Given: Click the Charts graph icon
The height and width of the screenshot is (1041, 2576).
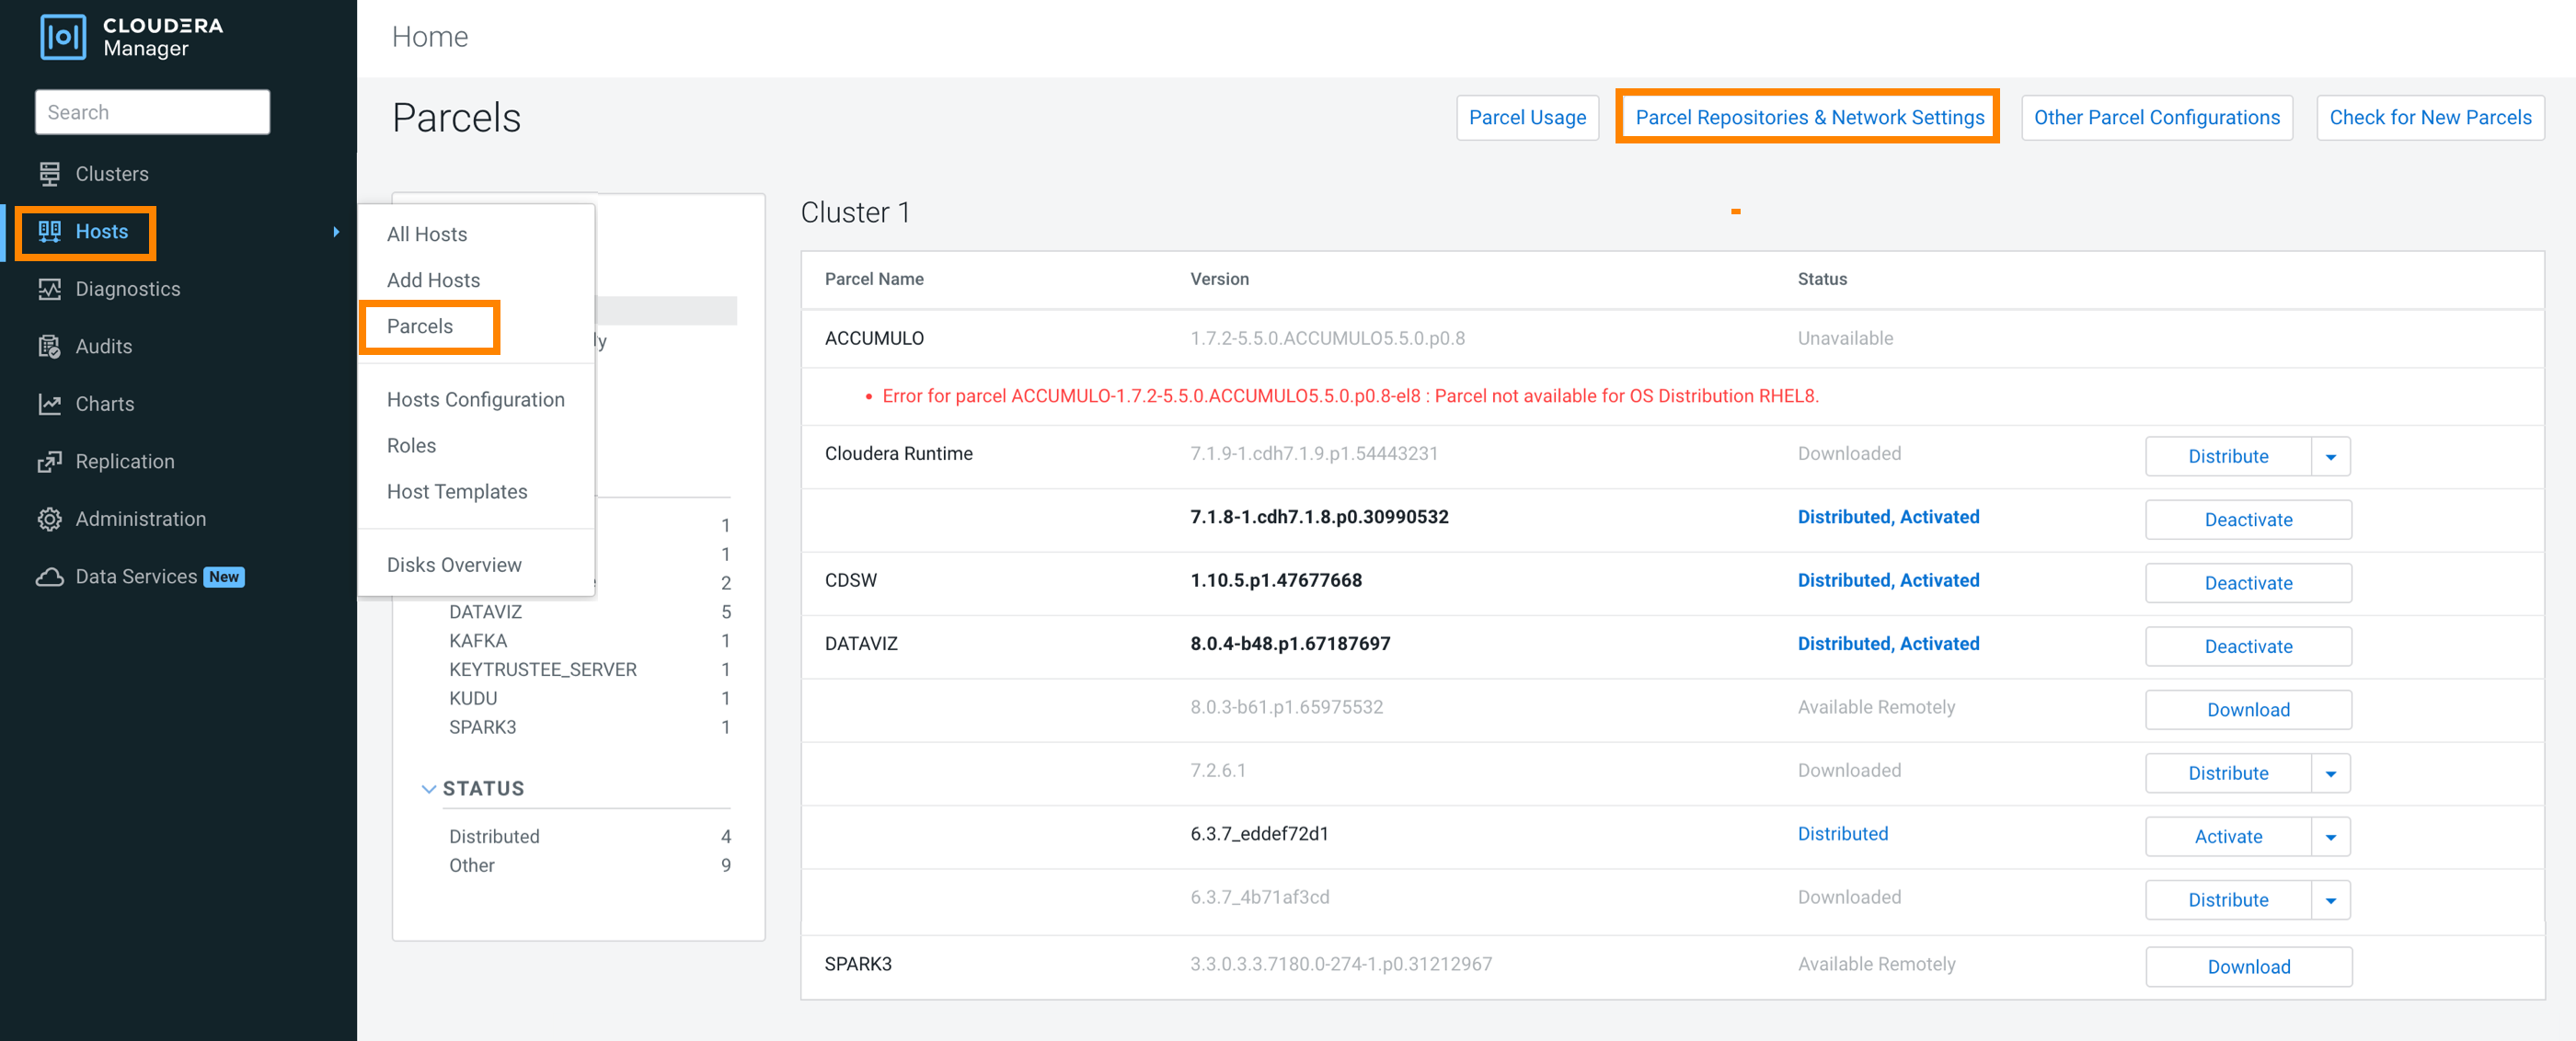Looking at the screenshot, I should (49, 404).
